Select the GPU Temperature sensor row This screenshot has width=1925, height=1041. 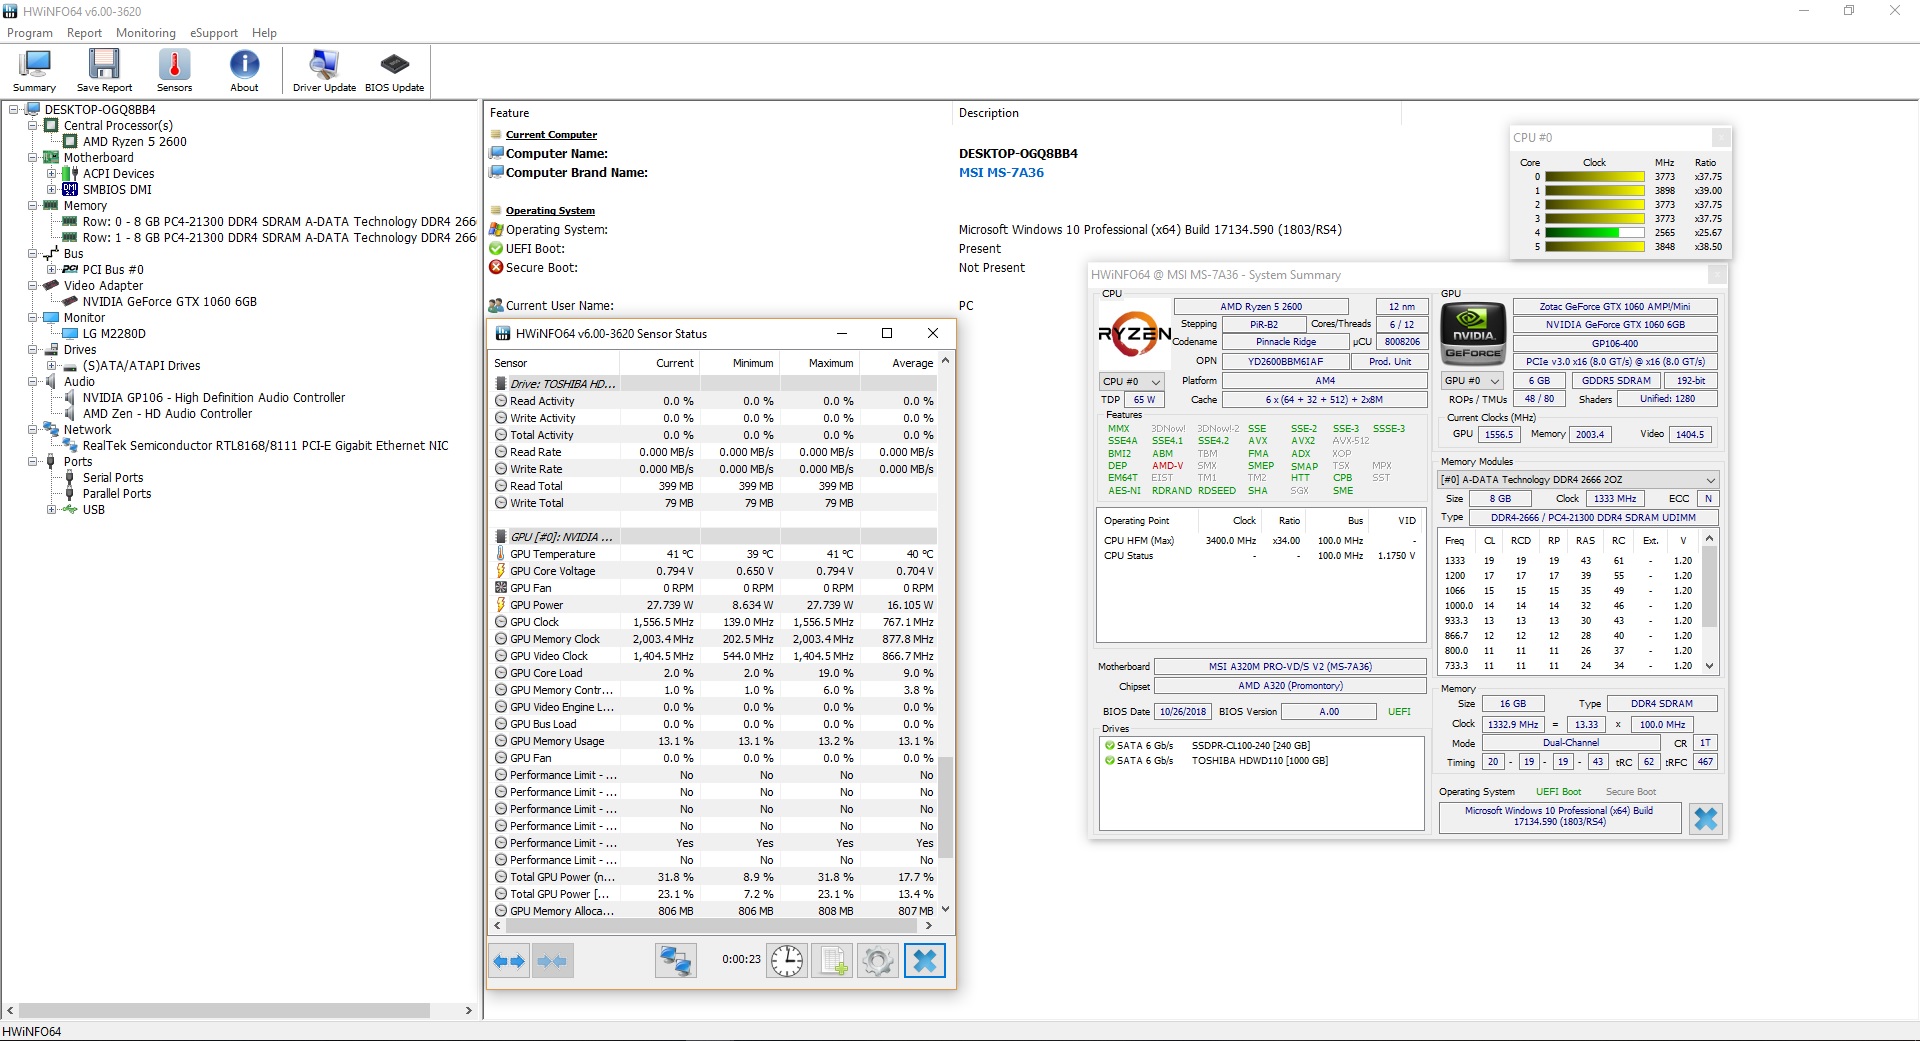714,554
